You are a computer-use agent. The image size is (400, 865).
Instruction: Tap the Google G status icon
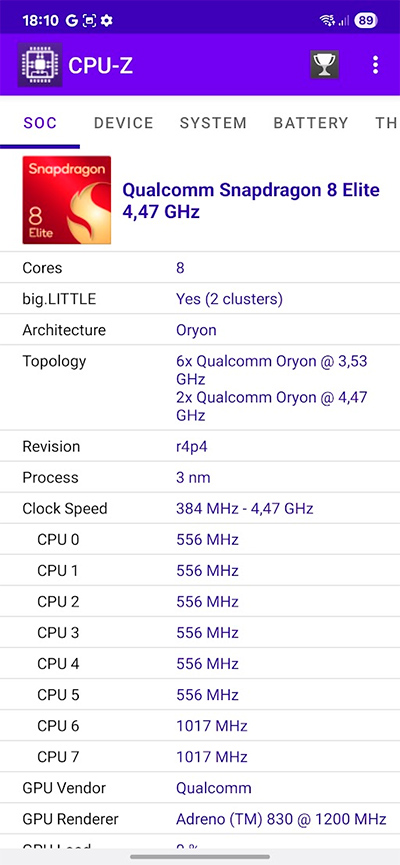[71, 21]
